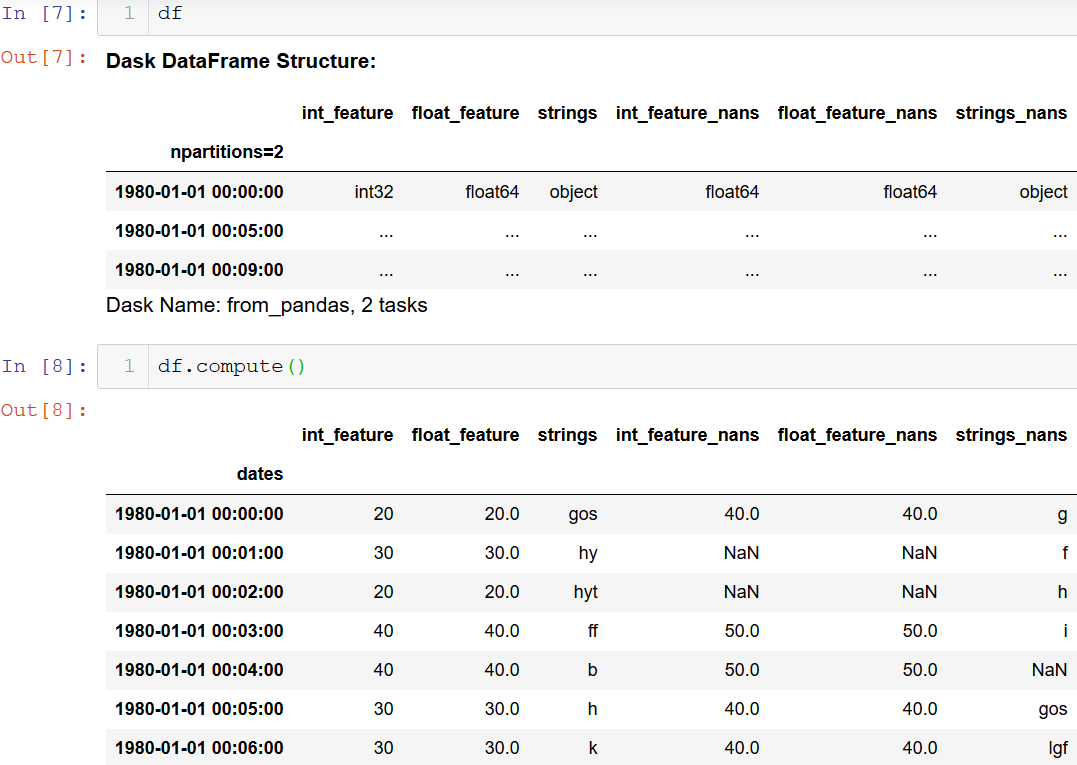Viewport: 1077px width, 765px height.
Task: Select the Out[8] prompt label
Action: tap(45, 411)
